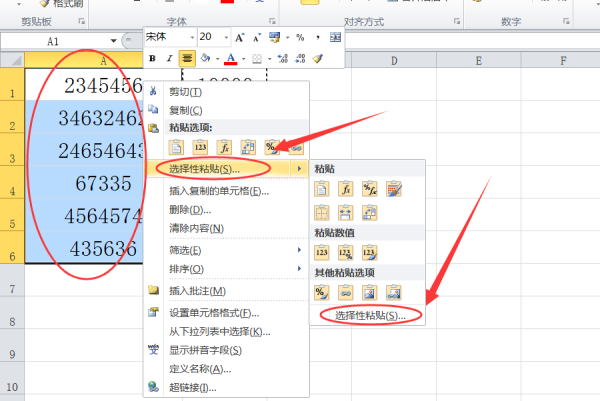The width and height of the screenshot is (600, 401).
Task: Select Keep Source Column Widths icon
Action: tap(346, 213)
